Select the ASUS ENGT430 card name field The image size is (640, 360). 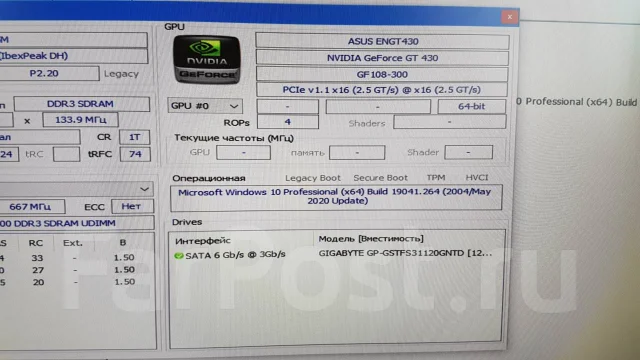[382, 41]
